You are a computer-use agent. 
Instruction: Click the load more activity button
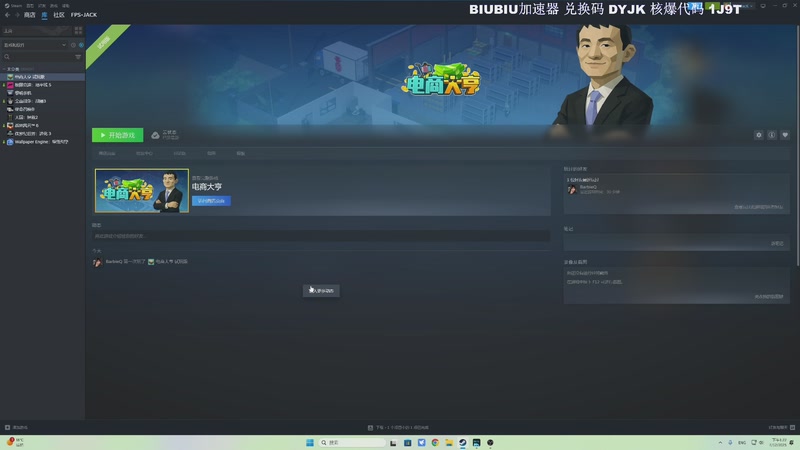321,290
